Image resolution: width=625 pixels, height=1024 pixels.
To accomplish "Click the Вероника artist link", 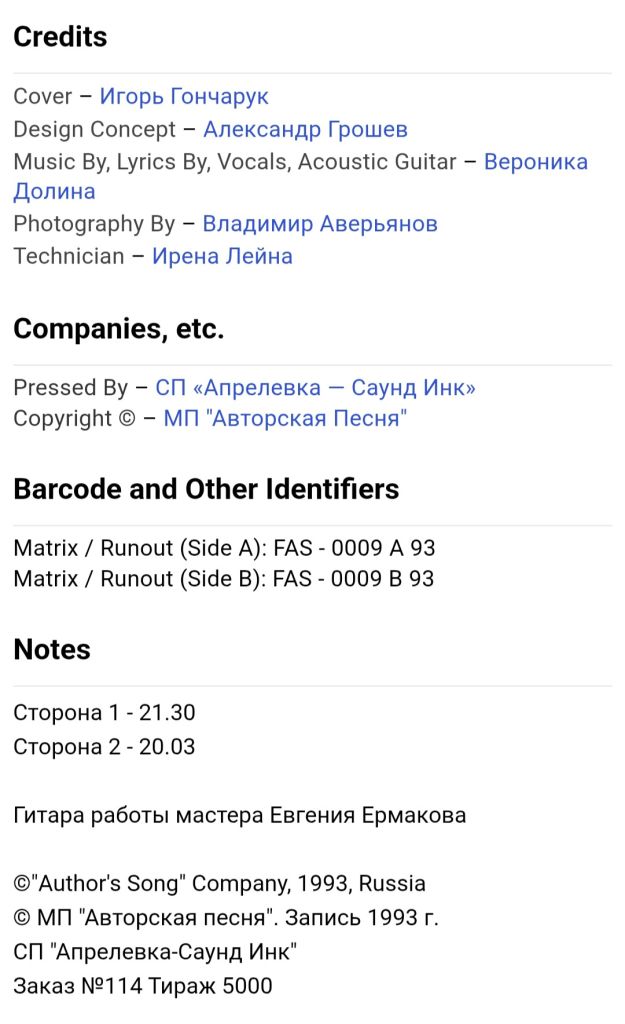I will click(x=536, y=161).
